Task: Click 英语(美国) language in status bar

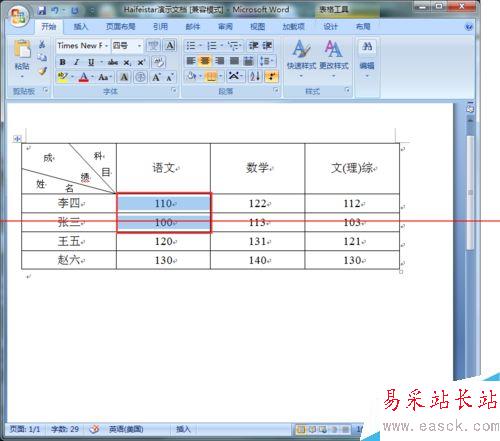Action: 126,429
